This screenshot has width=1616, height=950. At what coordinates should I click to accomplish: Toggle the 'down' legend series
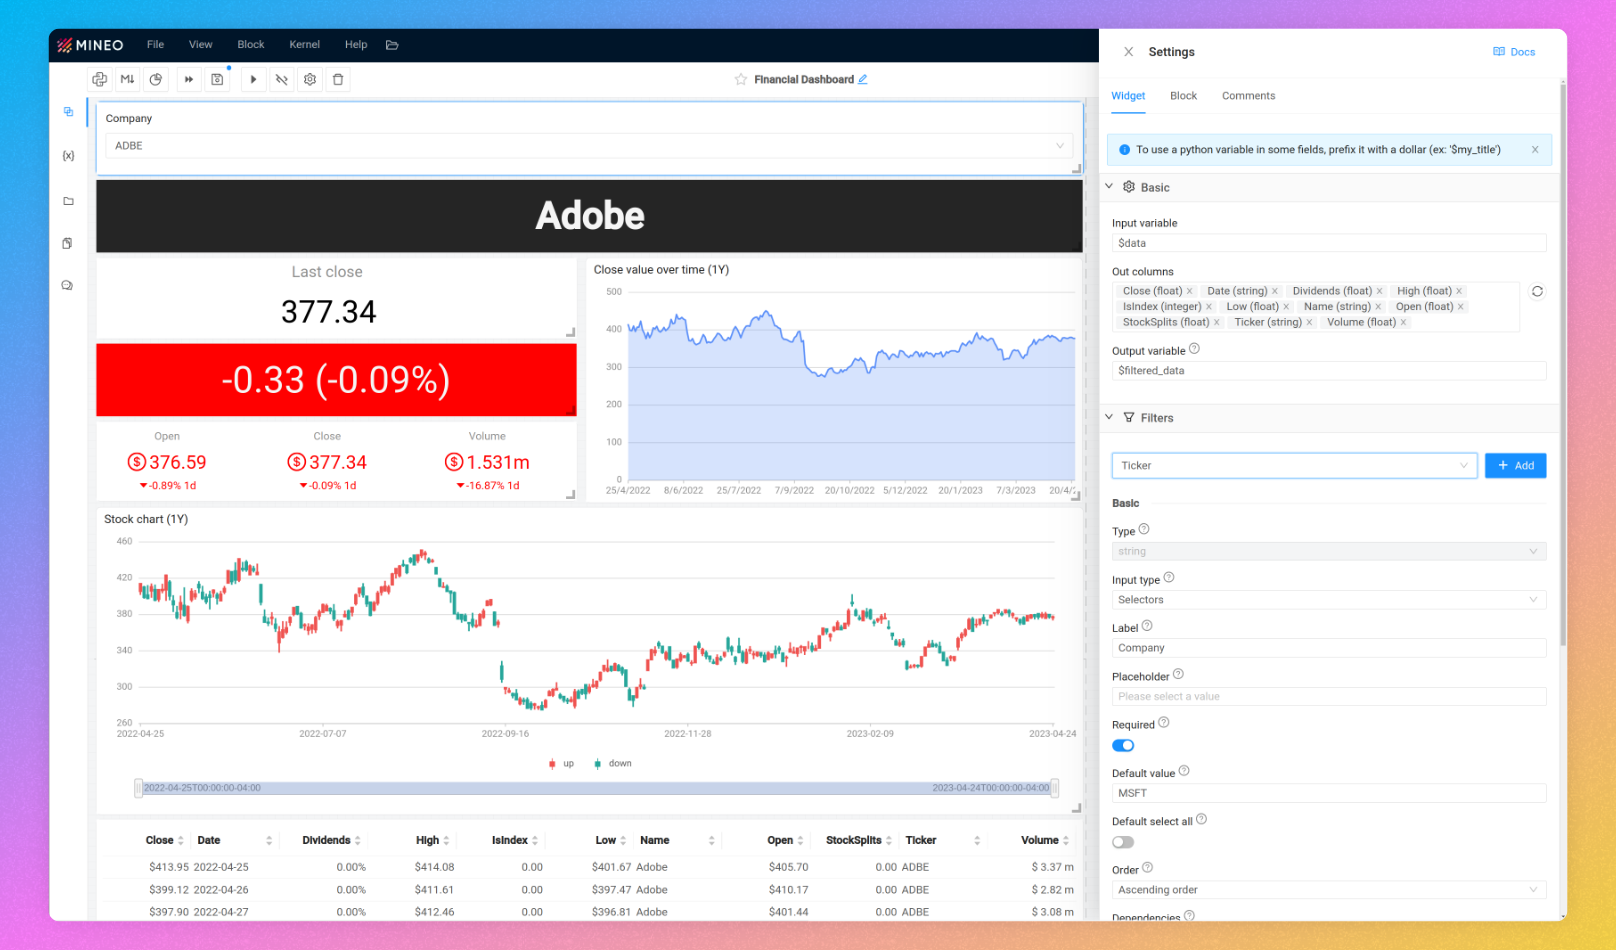(x=612, y=763)
